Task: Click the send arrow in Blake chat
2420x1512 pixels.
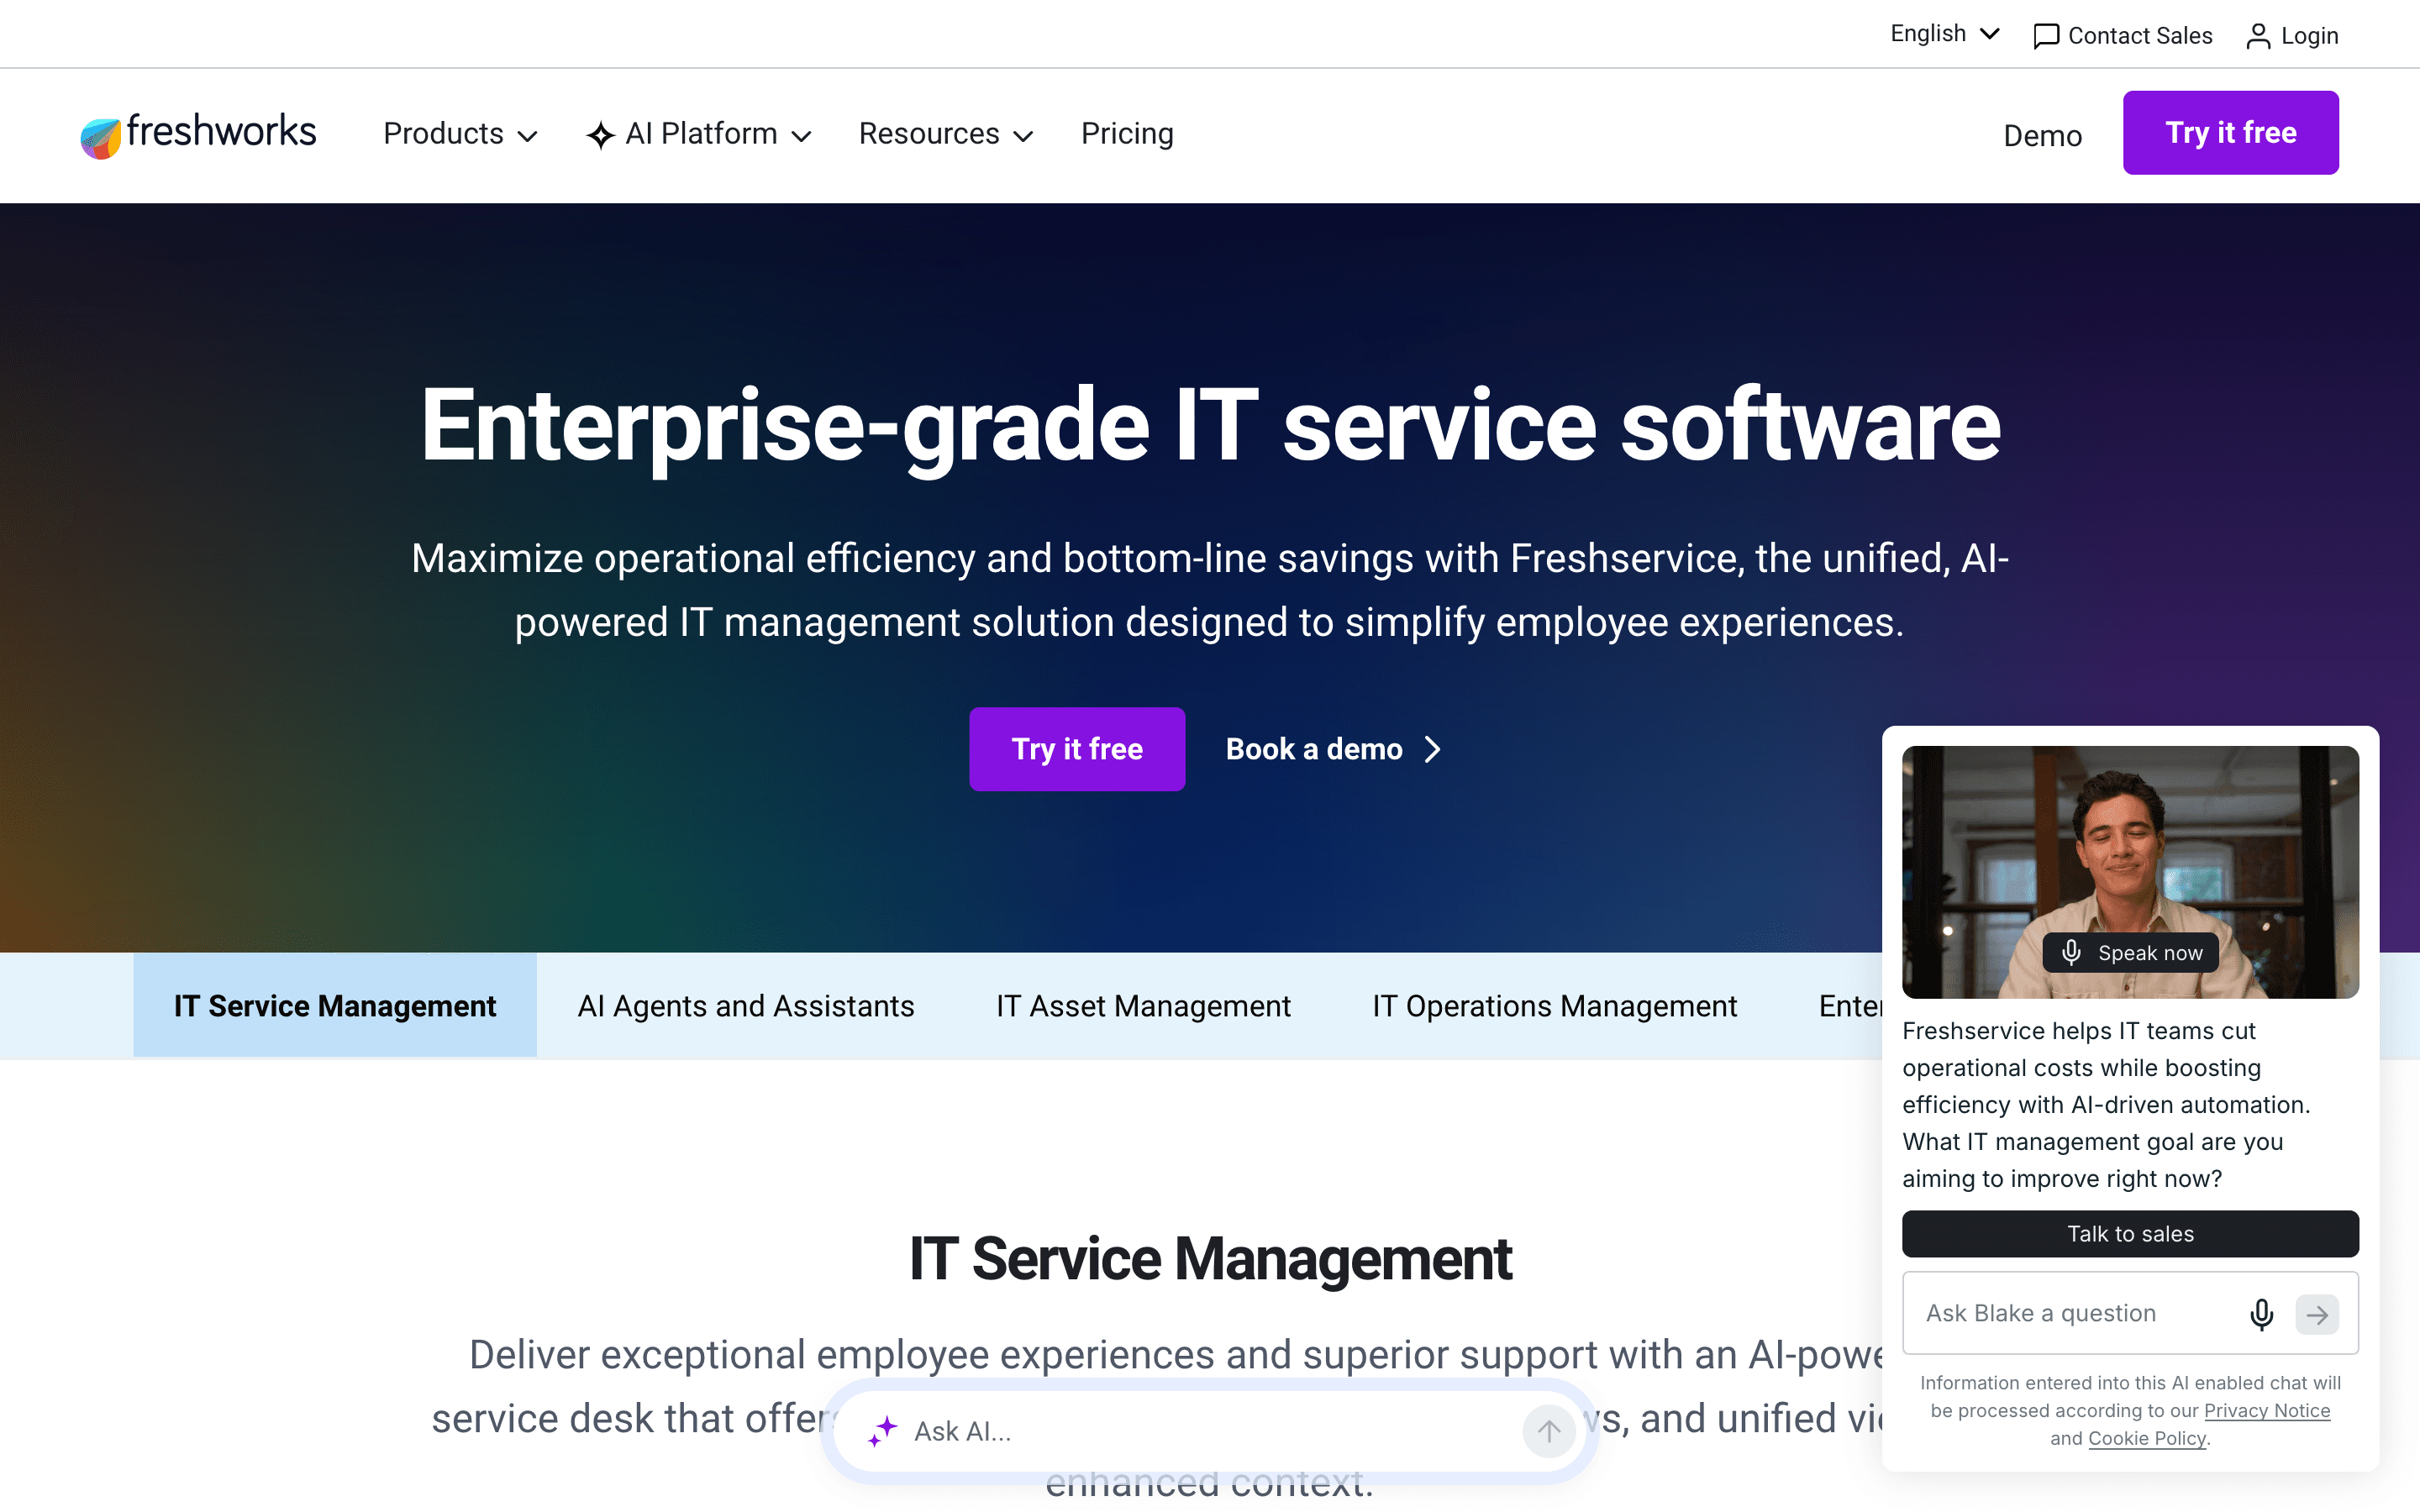Action: pos(2317,1314)
